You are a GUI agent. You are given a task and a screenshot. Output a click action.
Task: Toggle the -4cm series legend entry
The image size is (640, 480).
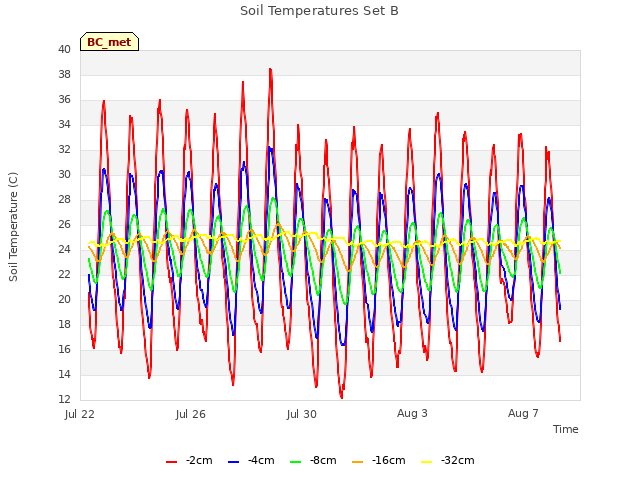[x=251, y=460]
